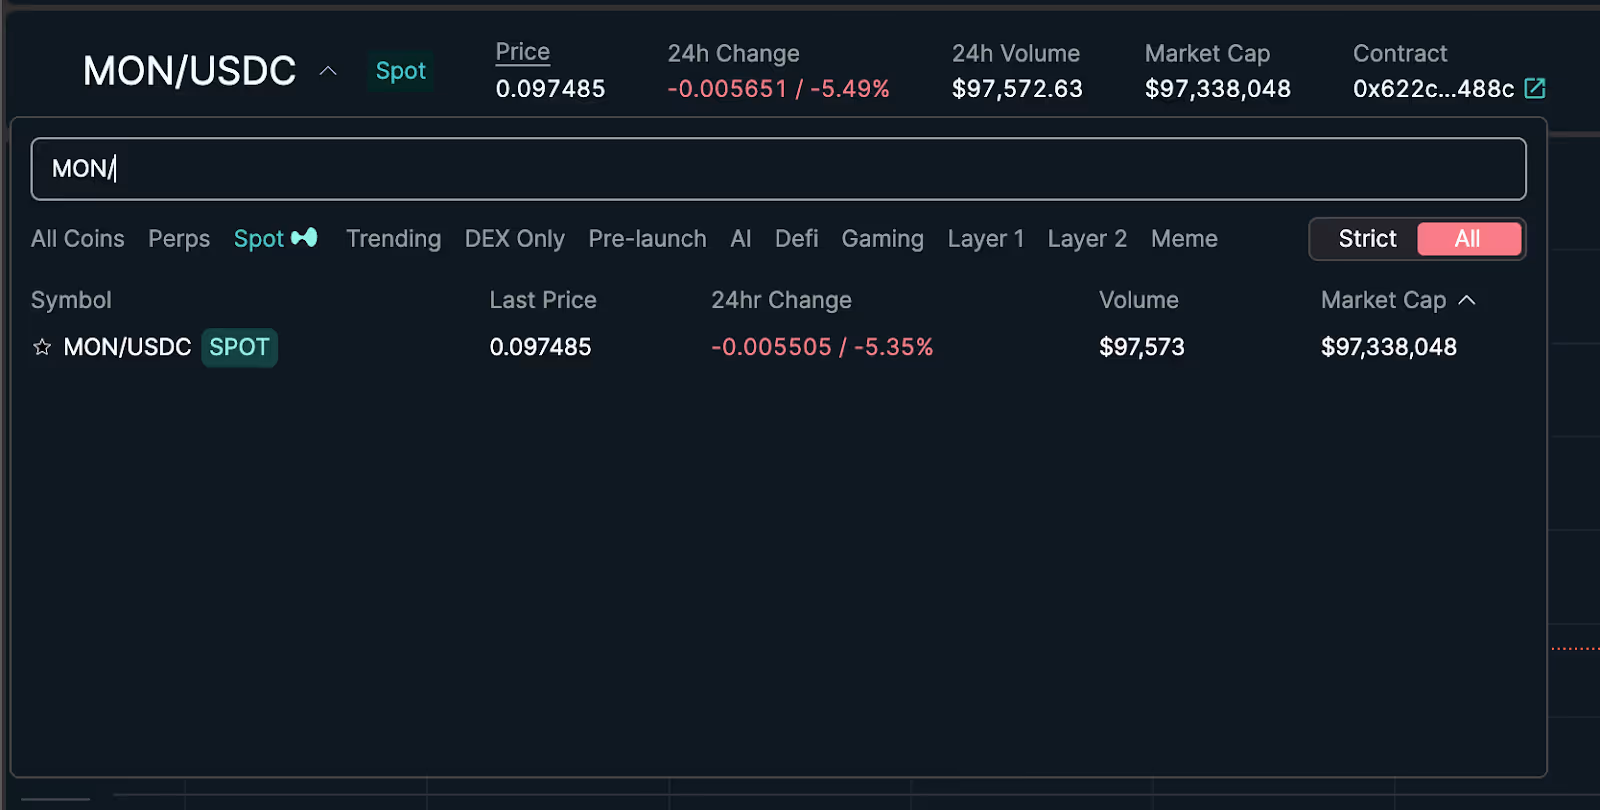Click header 24h Volume value $97,572.63

[x=1017, y=89]
